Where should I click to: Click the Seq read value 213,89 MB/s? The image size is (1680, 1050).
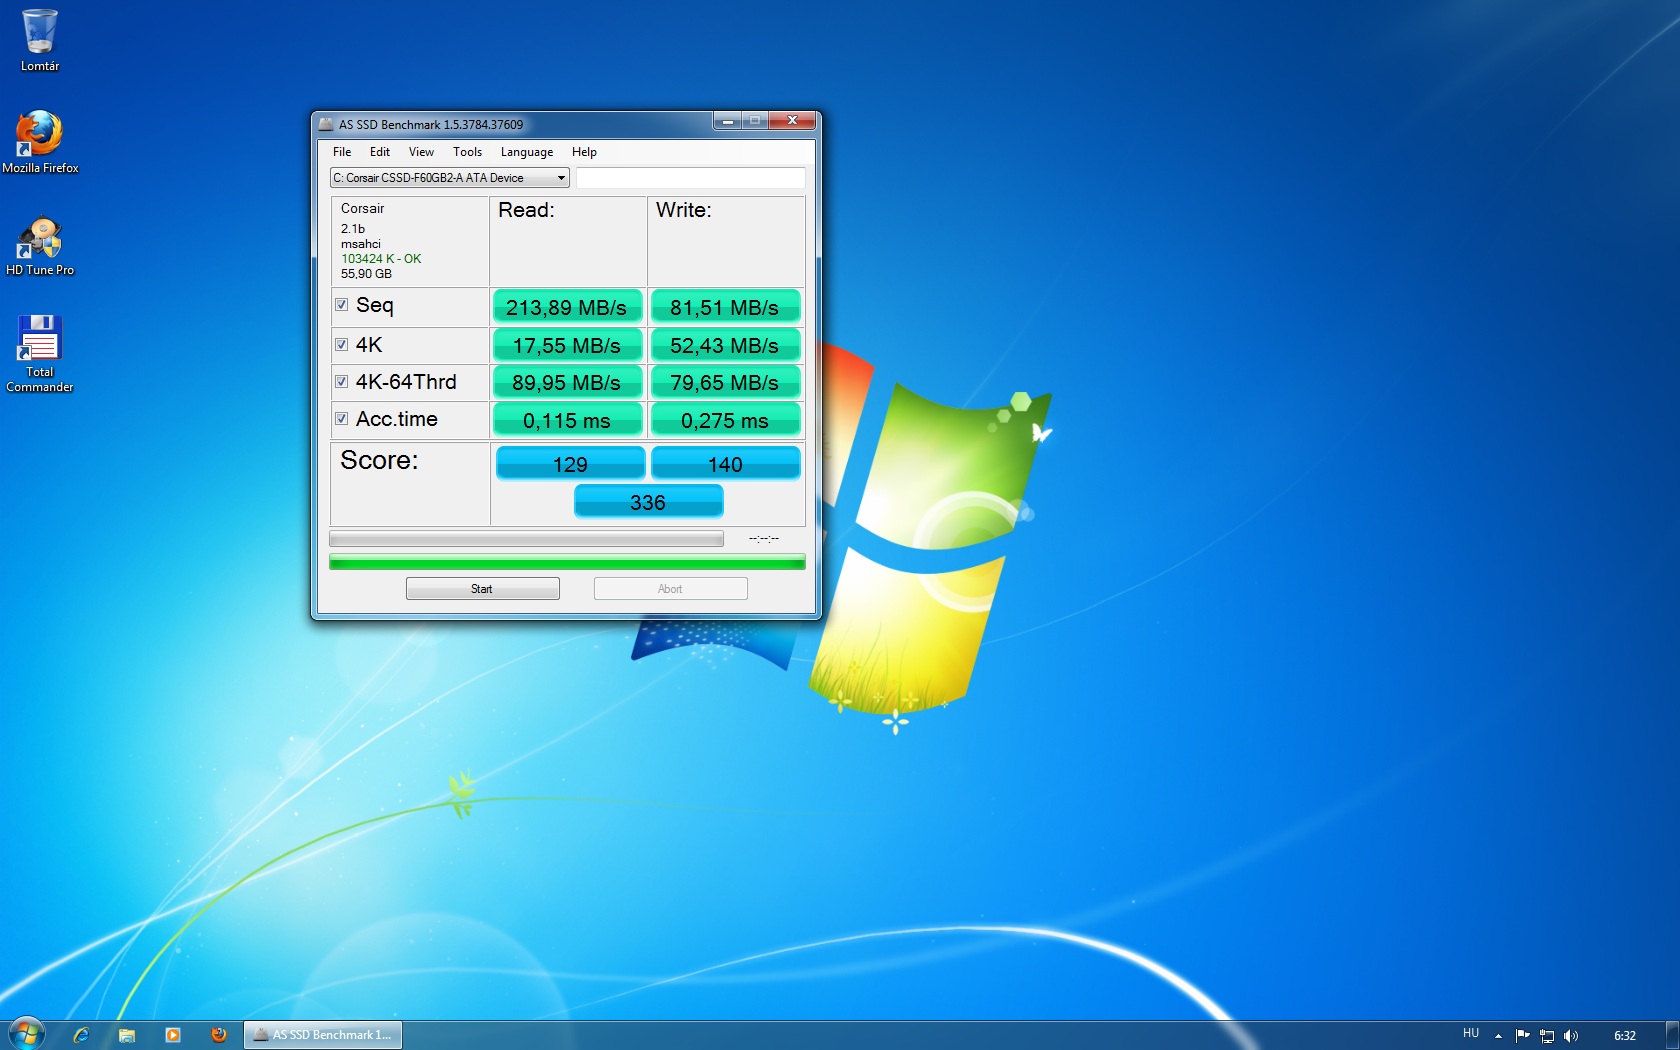pyautogui.click(x=567, y=307)
